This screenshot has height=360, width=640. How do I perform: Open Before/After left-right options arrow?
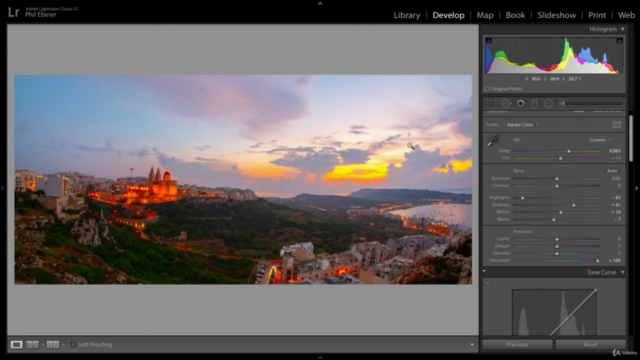(42, 345)
